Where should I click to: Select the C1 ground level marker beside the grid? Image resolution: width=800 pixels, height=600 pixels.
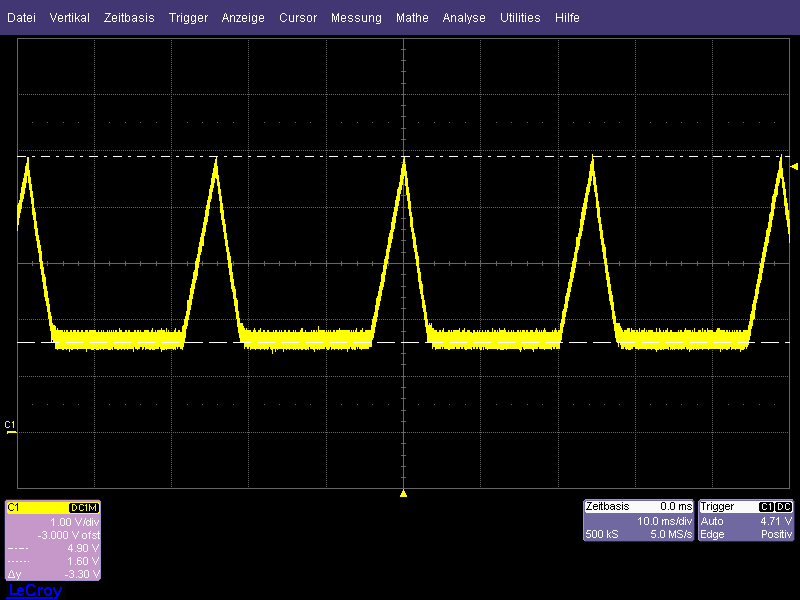10,428
